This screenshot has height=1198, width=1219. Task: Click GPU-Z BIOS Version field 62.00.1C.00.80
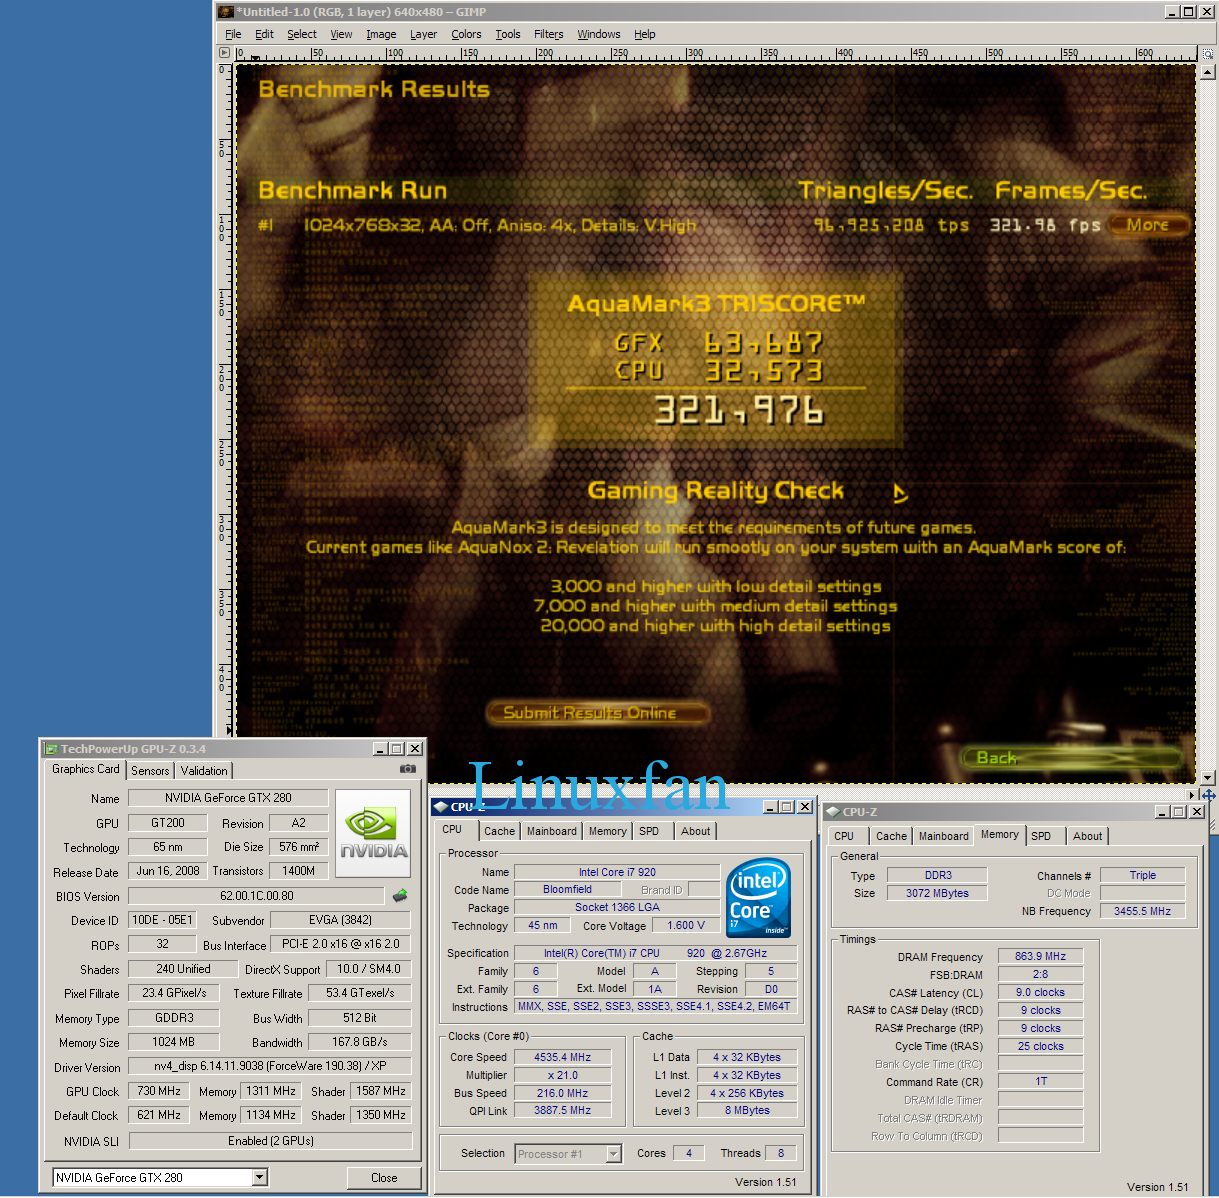tap(256, 896)
